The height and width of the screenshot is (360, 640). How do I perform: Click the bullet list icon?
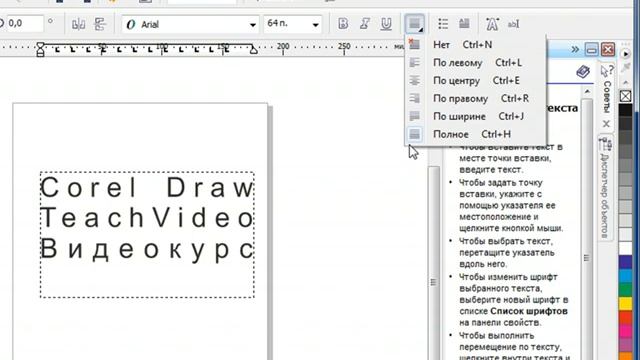point(443,24)
